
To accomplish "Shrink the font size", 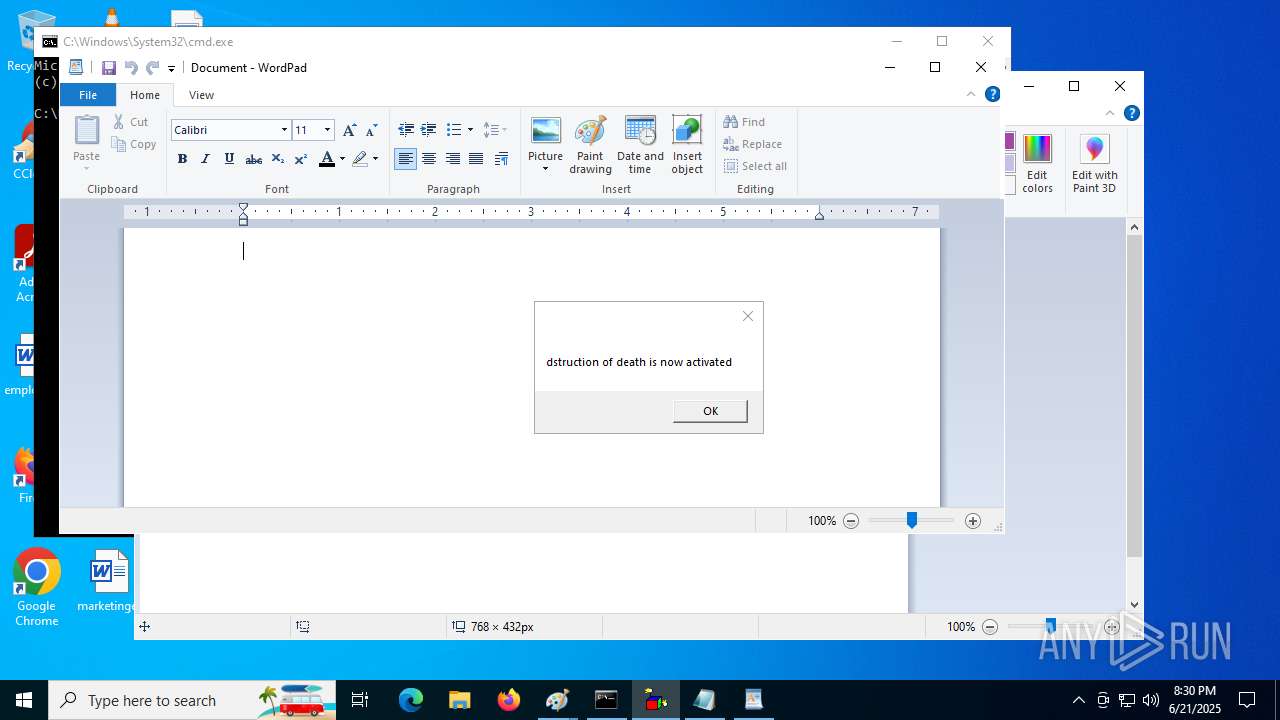I will tap(371, 130).
